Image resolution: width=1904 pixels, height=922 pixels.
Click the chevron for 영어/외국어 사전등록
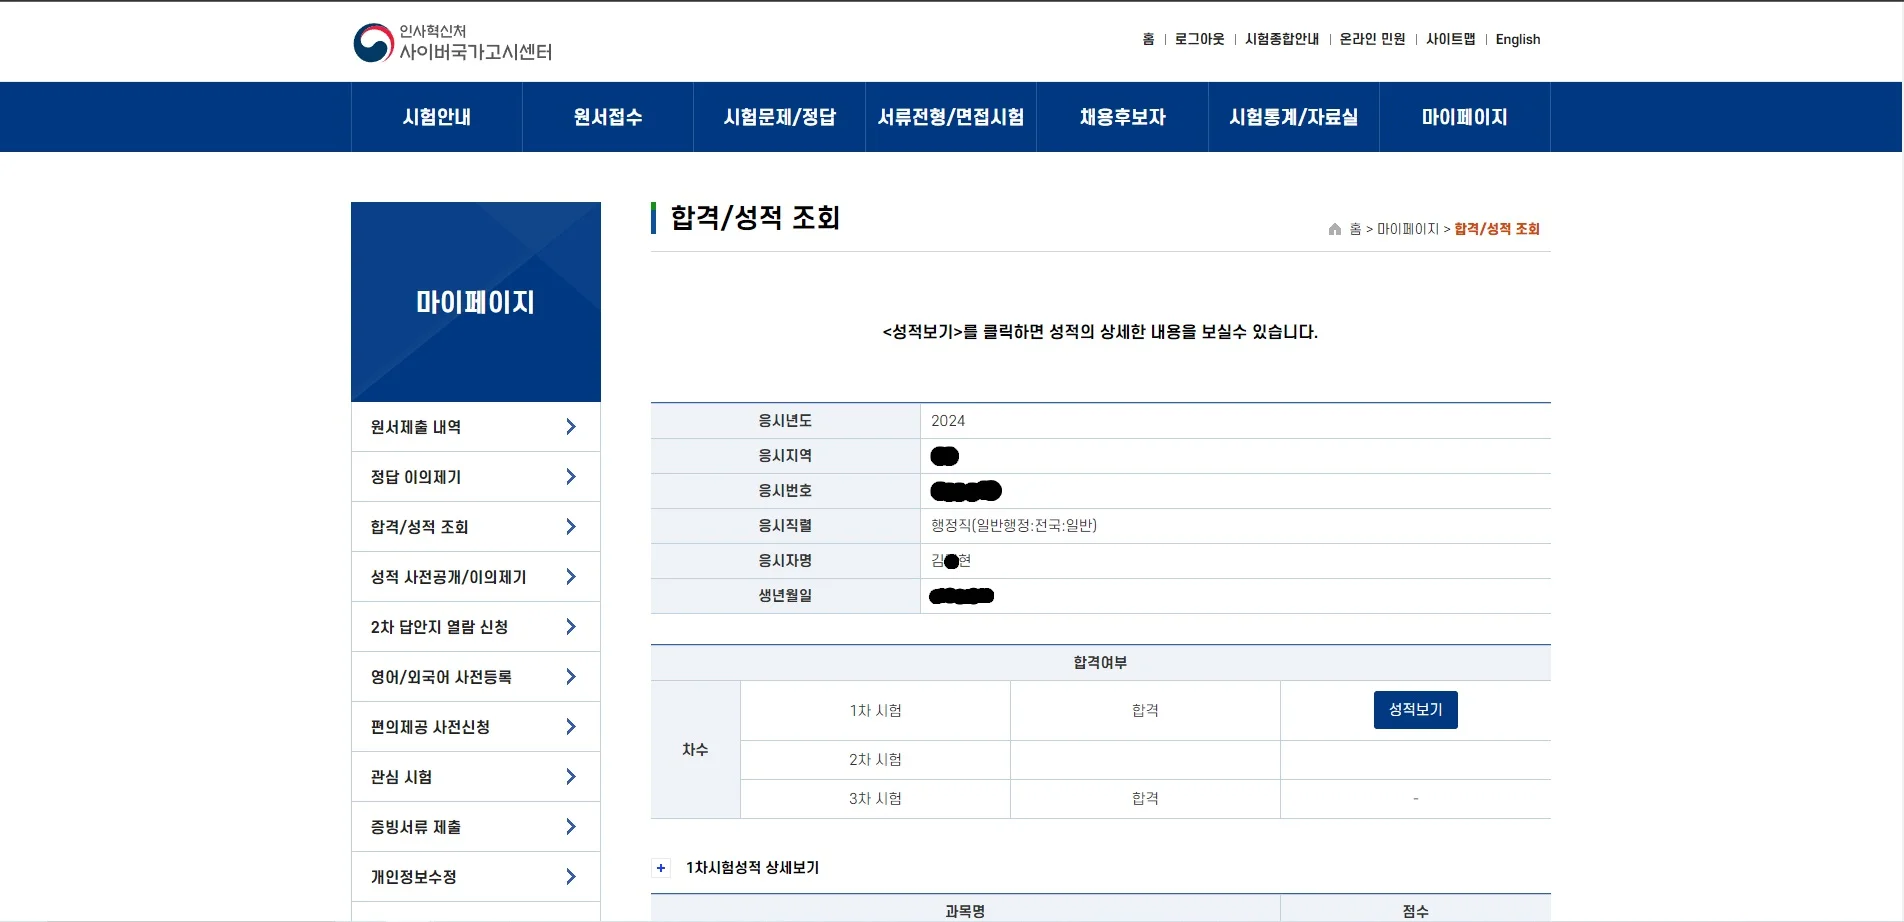coord(571,677)
